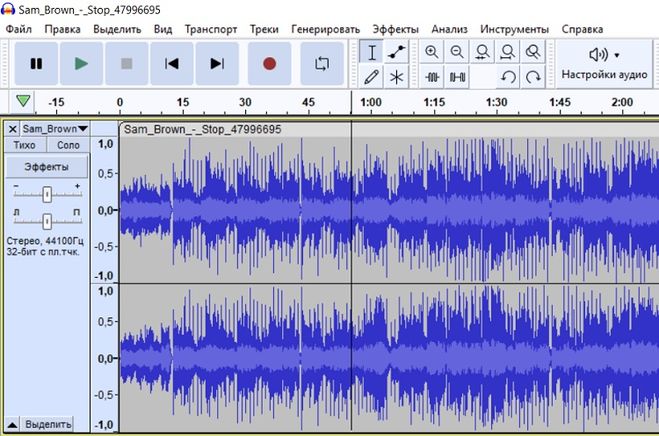Toggle loop playback button
Viewport: 659px width, 436px height.
pyautogui.click(x=322, y=63)
